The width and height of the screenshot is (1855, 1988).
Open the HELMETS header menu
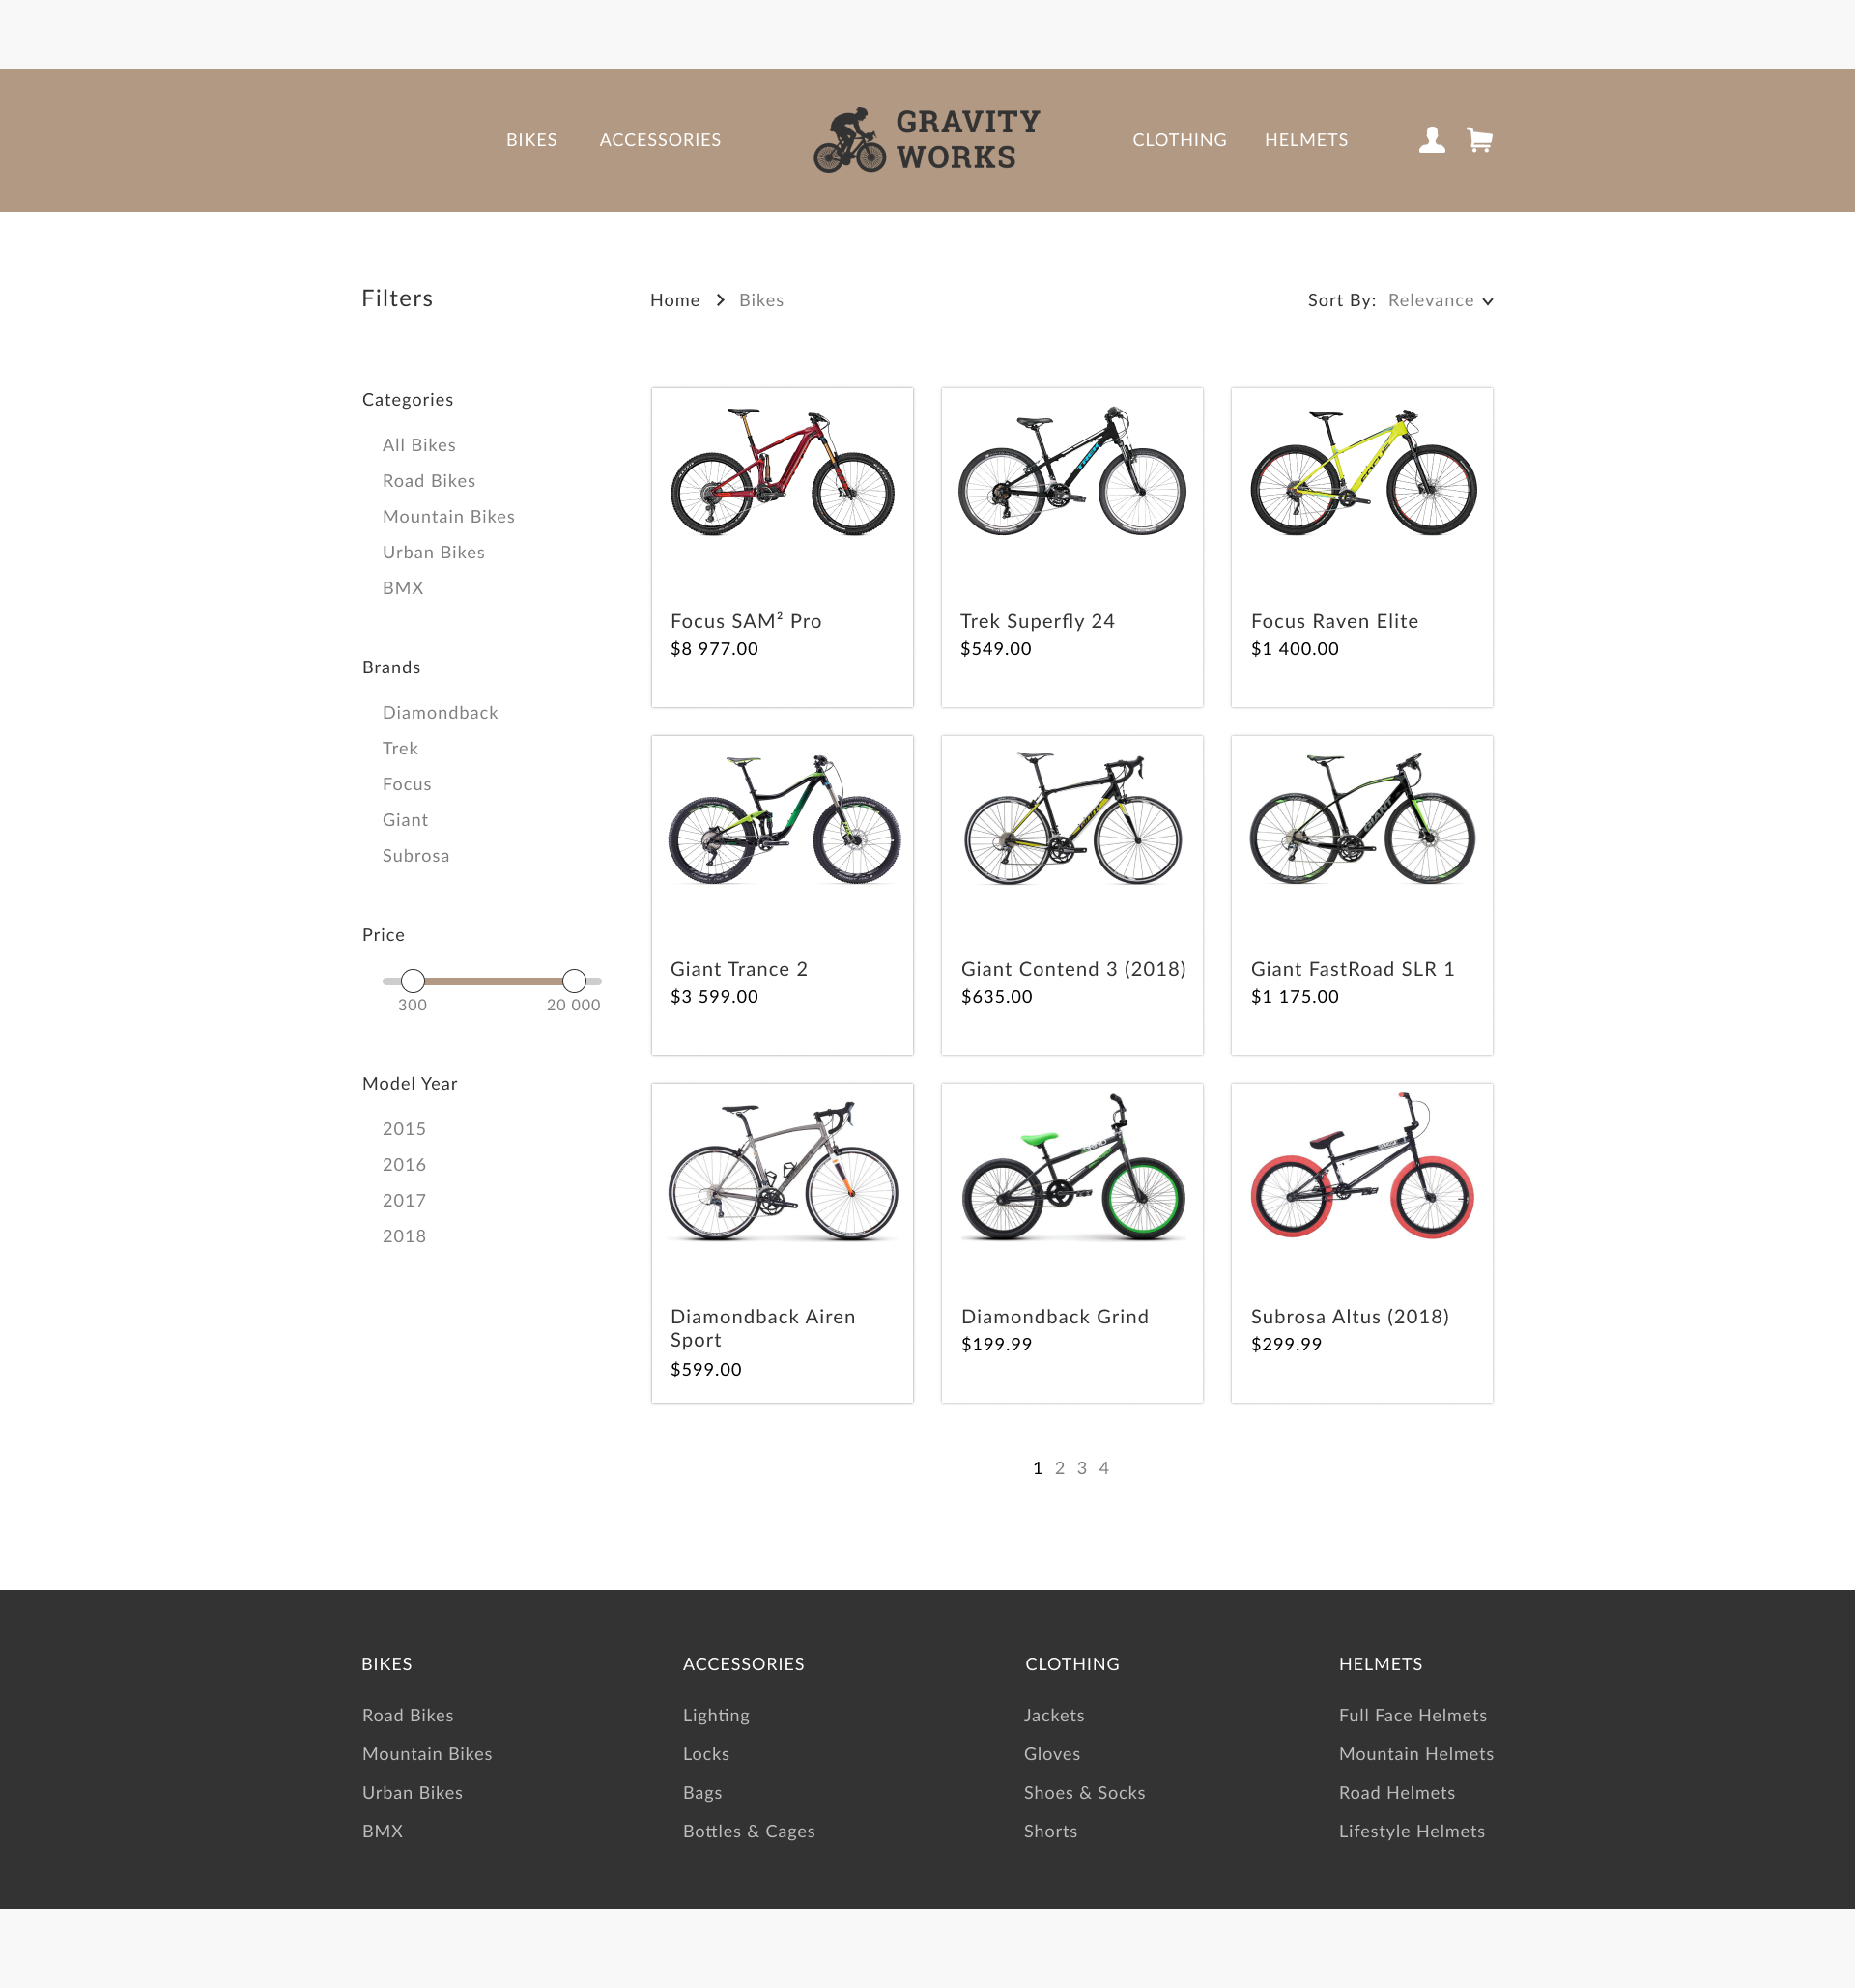(1306, 140)
